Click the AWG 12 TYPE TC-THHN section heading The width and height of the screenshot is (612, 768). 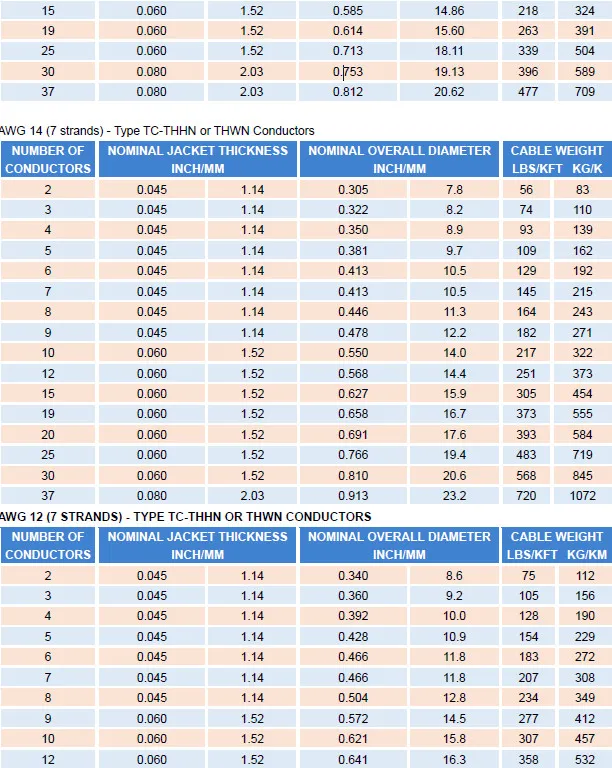(x=186, y=516)
